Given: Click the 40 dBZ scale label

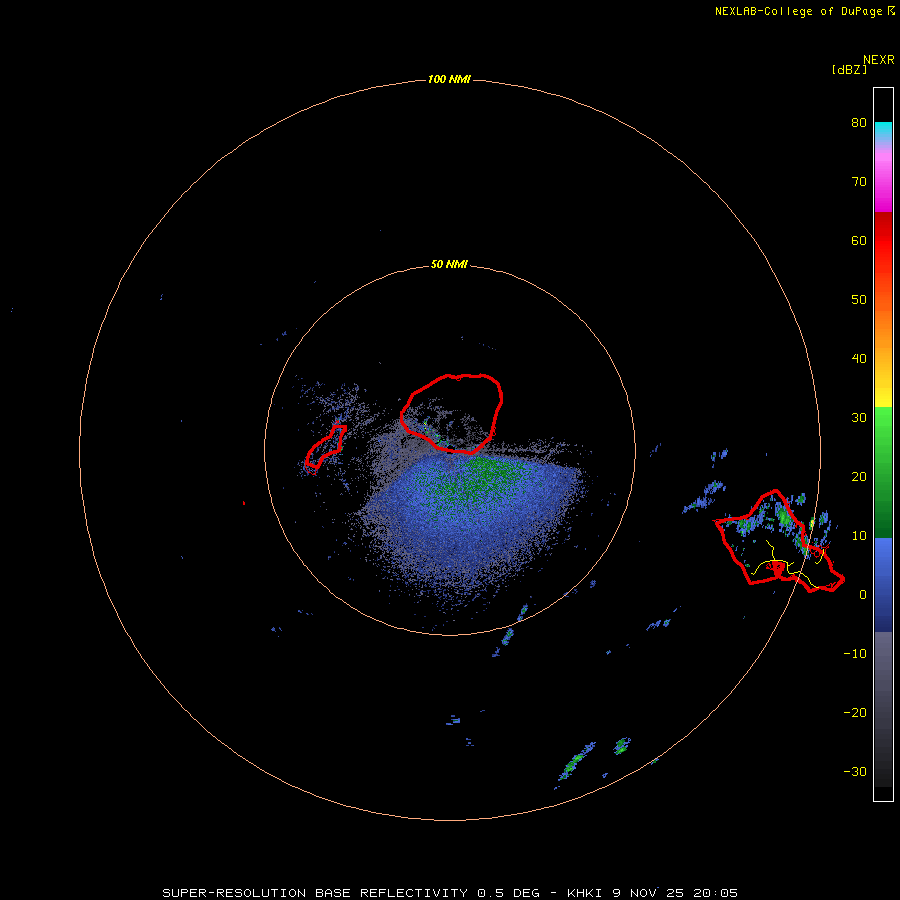Looking at the screenshot, I should click(859, 359).
